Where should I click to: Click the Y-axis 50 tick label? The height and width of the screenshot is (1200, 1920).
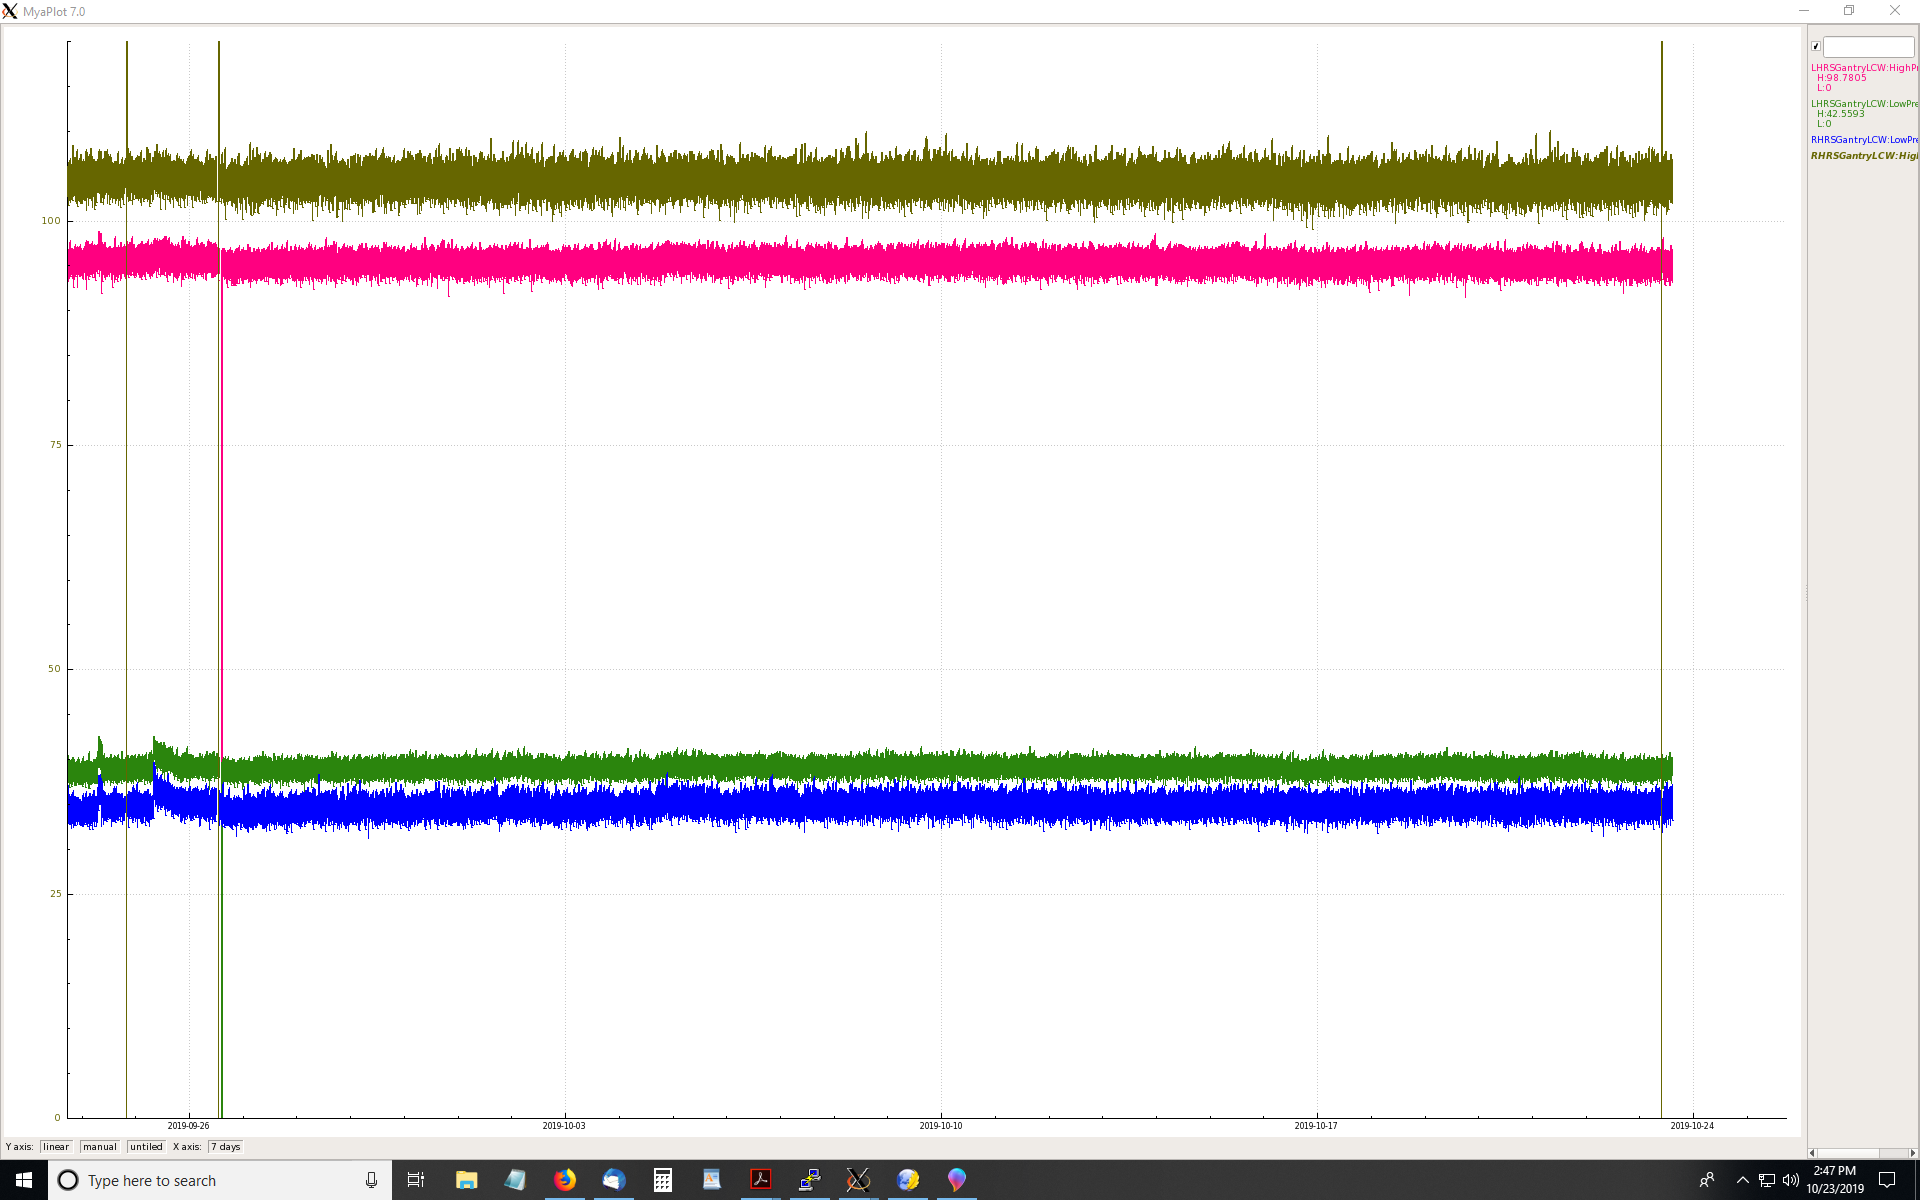coord(55,669)
